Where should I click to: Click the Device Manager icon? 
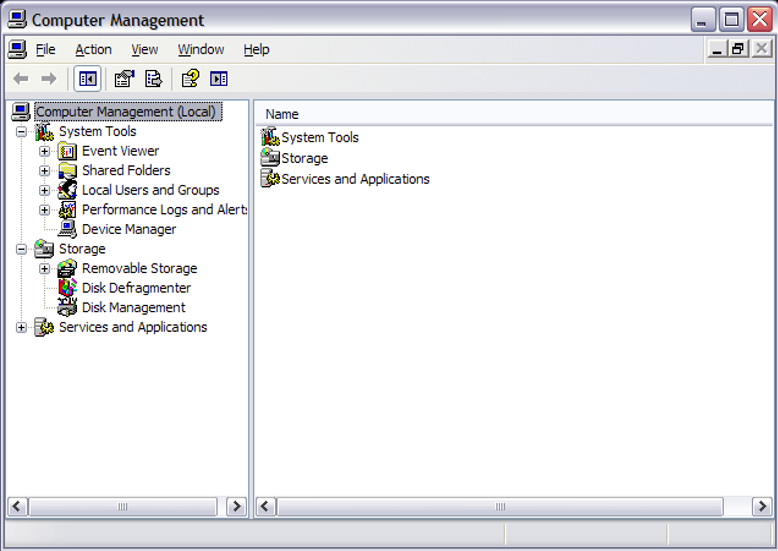point(67,229)
